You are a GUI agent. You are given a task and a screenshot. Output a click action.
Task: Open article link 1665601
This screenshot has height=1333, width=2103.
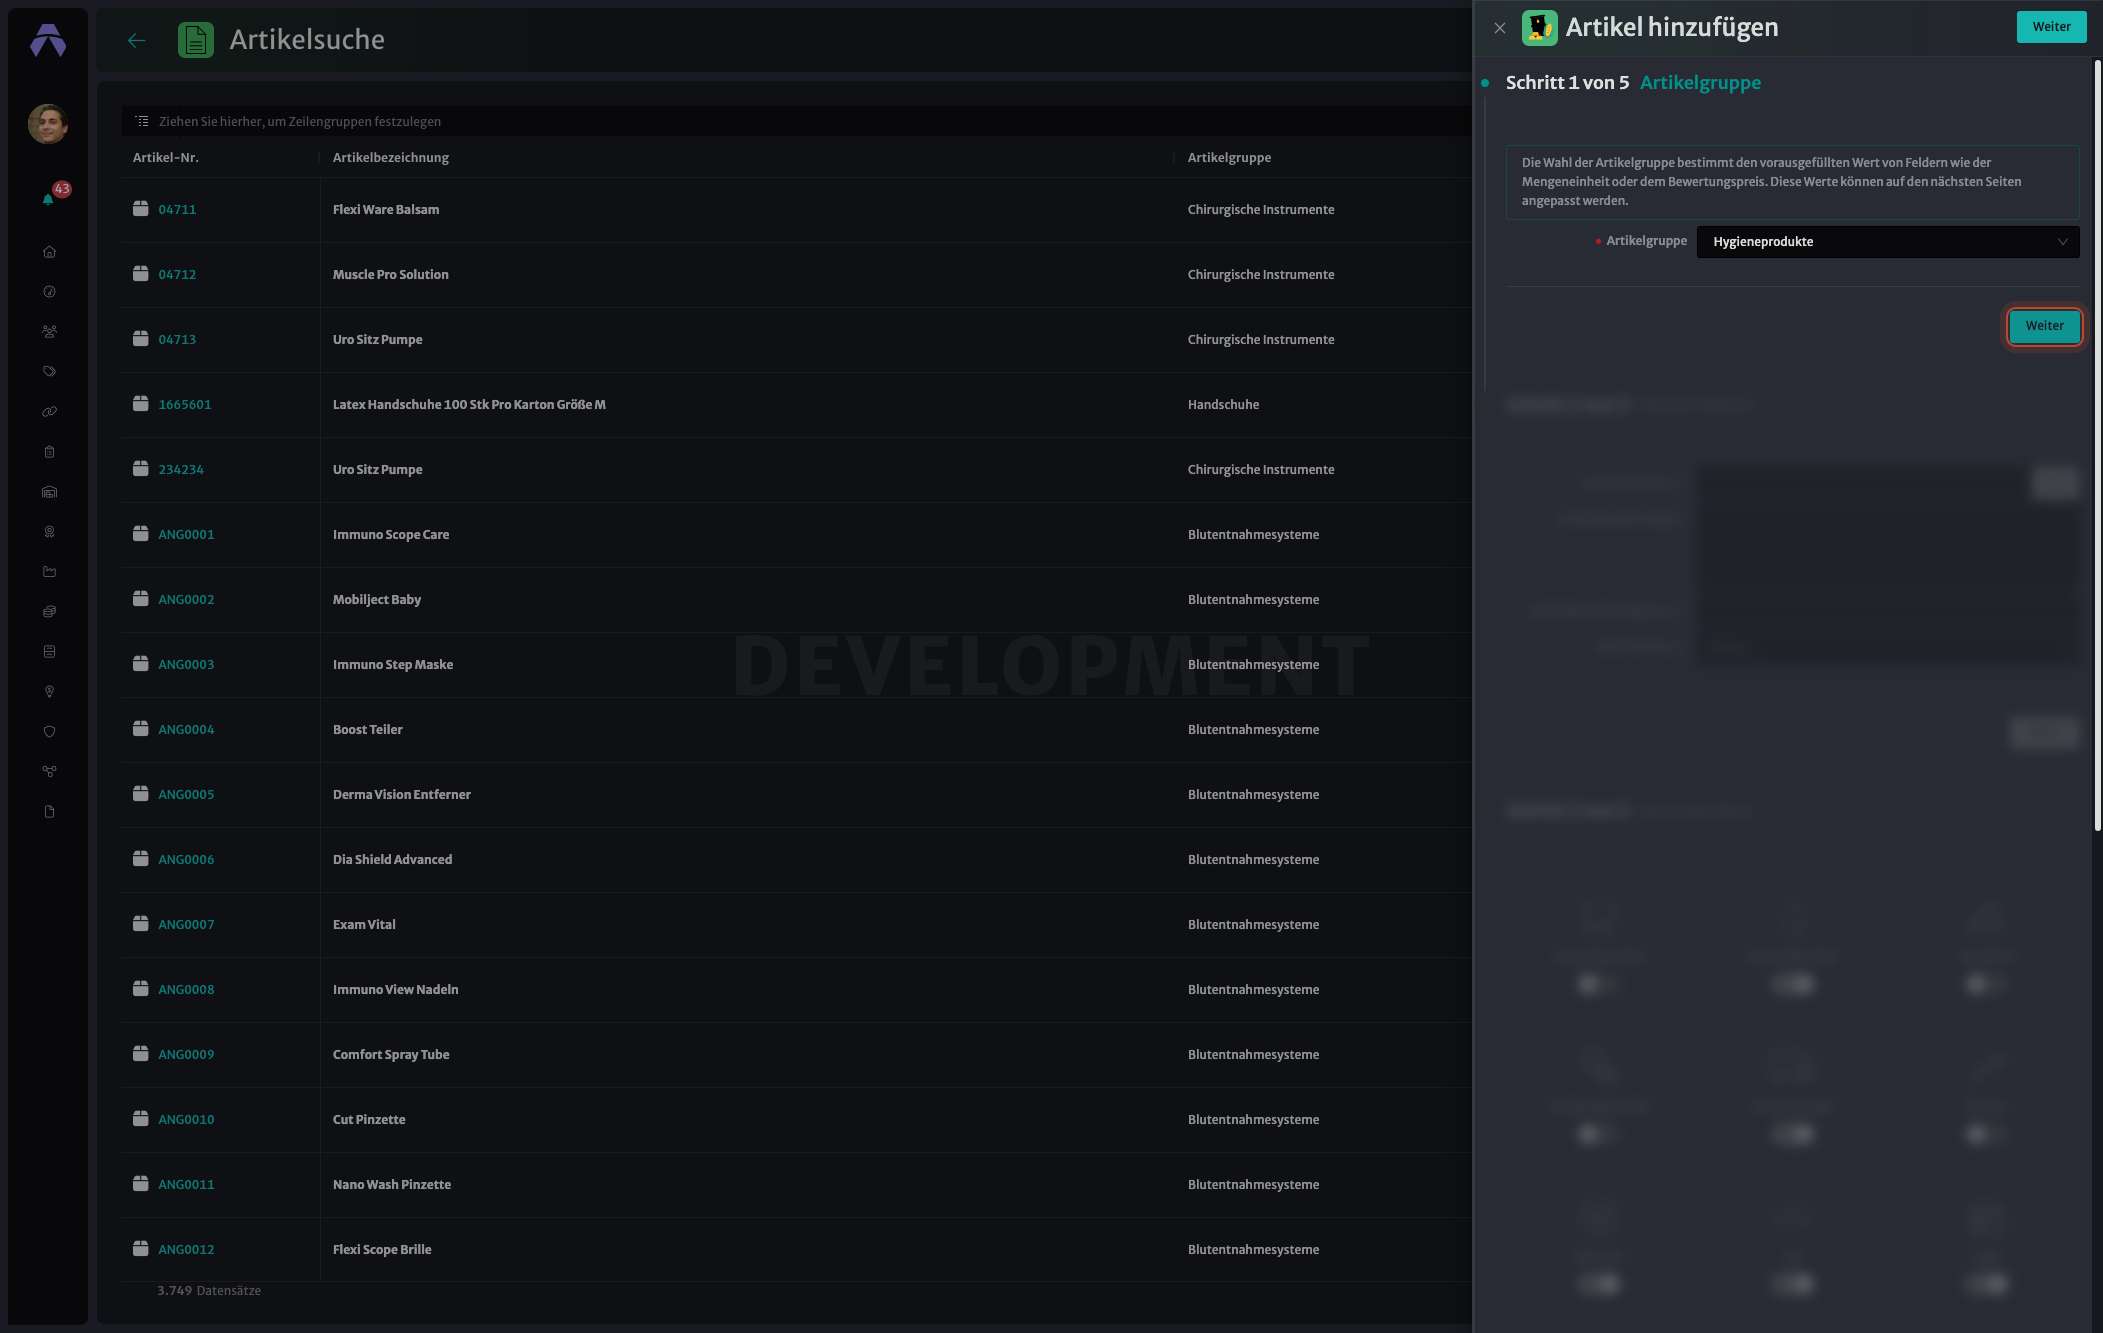[185, 404]
